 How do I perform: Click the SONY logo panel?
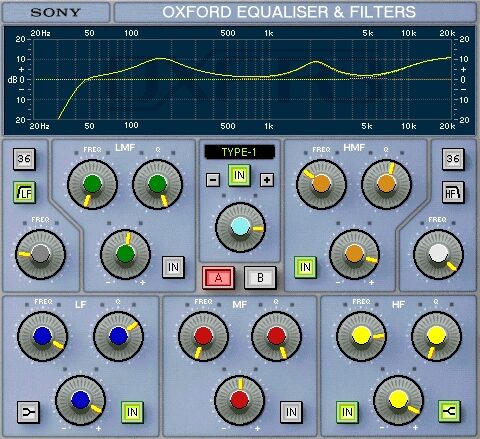(x=56, y=13)
